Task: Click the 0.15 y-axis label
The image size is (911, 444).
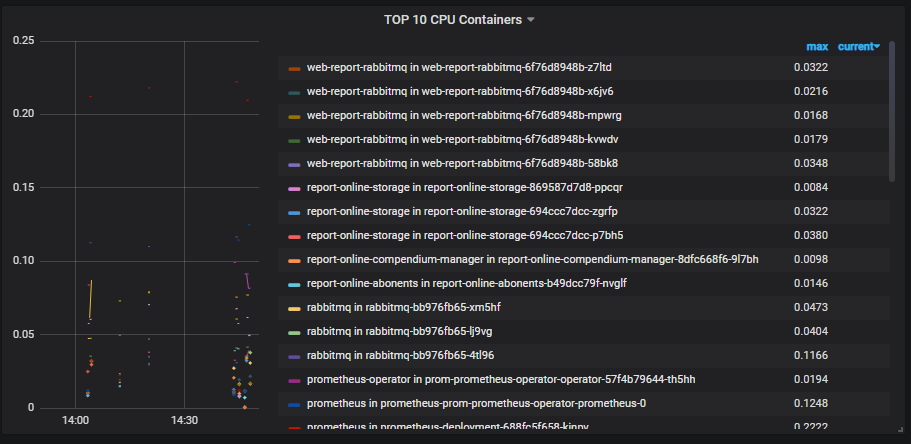Action: (x=24, y=188)
